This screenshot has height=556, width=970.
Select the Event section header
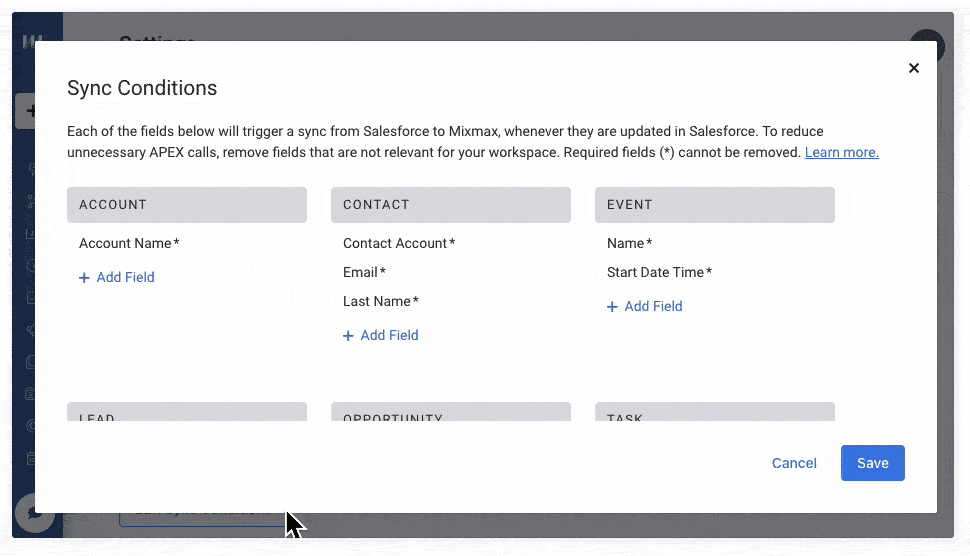[x=714, y=205]
